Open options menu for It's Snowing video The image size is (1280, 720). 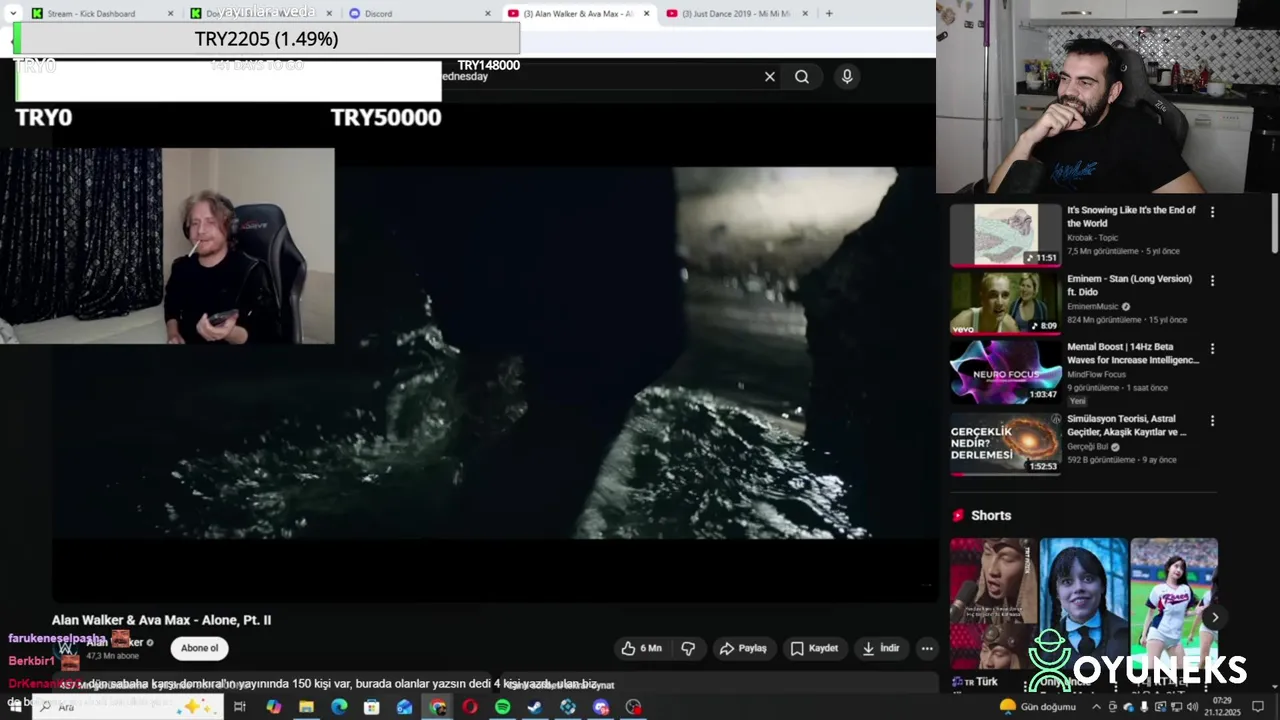[x=1212, y=212]
